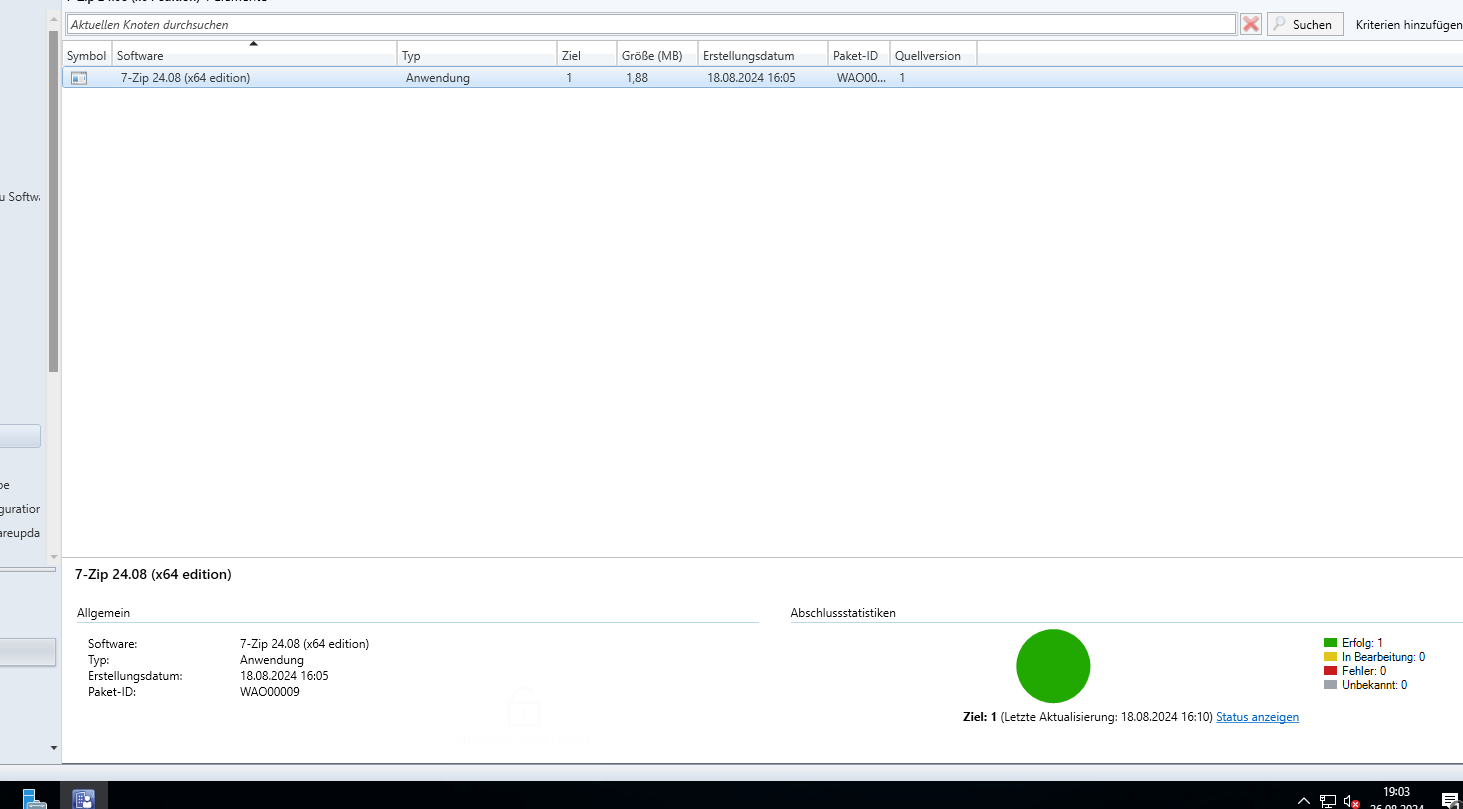Click the 'Fehler: 0' legend label
Screen dimensions: 1463x809
pyautogui.click(x=1364, y=671)
